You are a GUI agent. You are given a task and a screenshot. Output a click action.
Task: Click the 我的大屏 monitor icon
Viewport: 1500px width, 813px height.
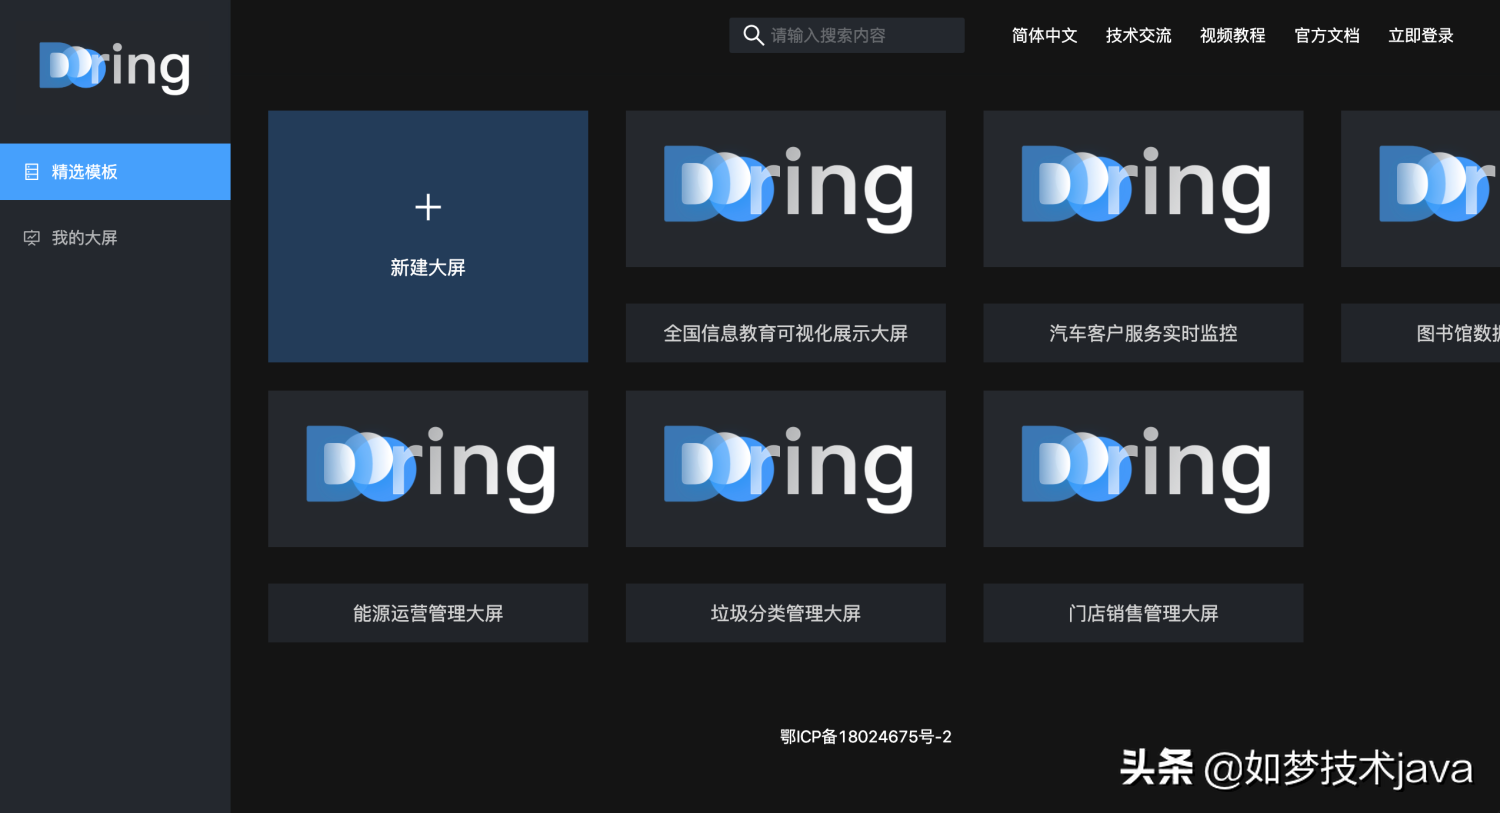tap(32, 238)
